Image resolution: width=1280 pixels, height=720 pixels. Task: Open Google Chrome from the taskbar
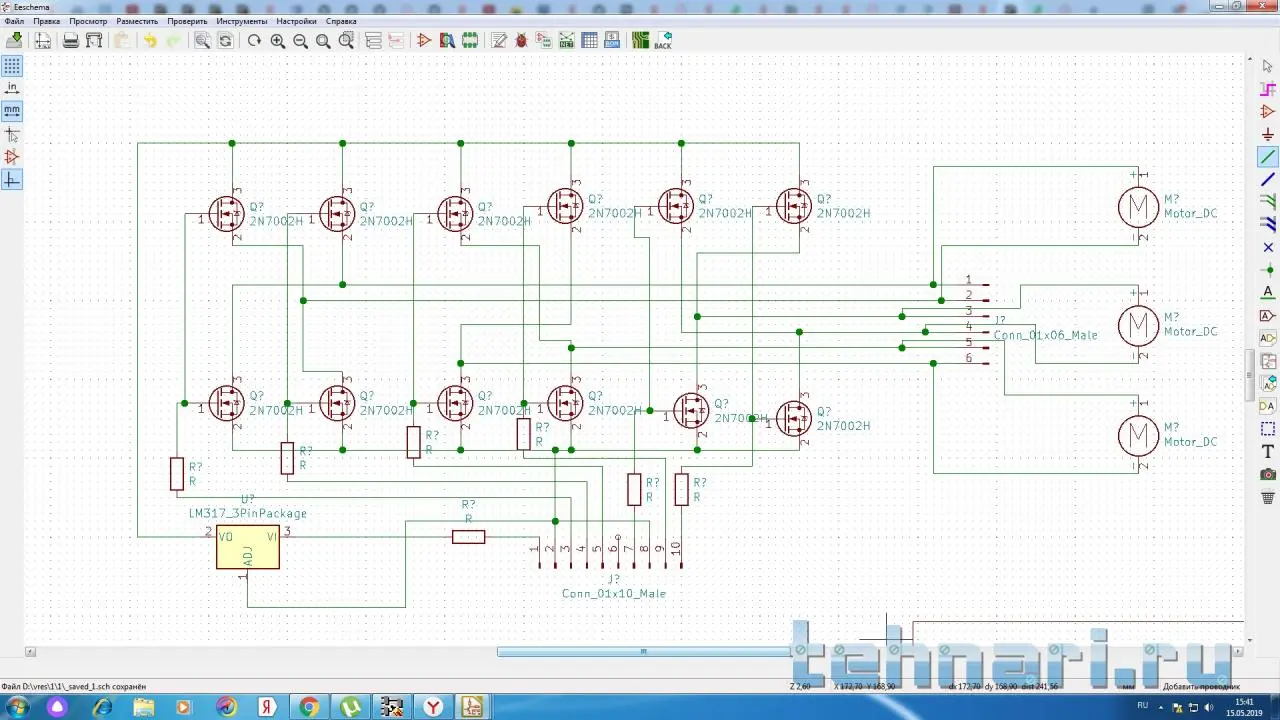point(309,707)
